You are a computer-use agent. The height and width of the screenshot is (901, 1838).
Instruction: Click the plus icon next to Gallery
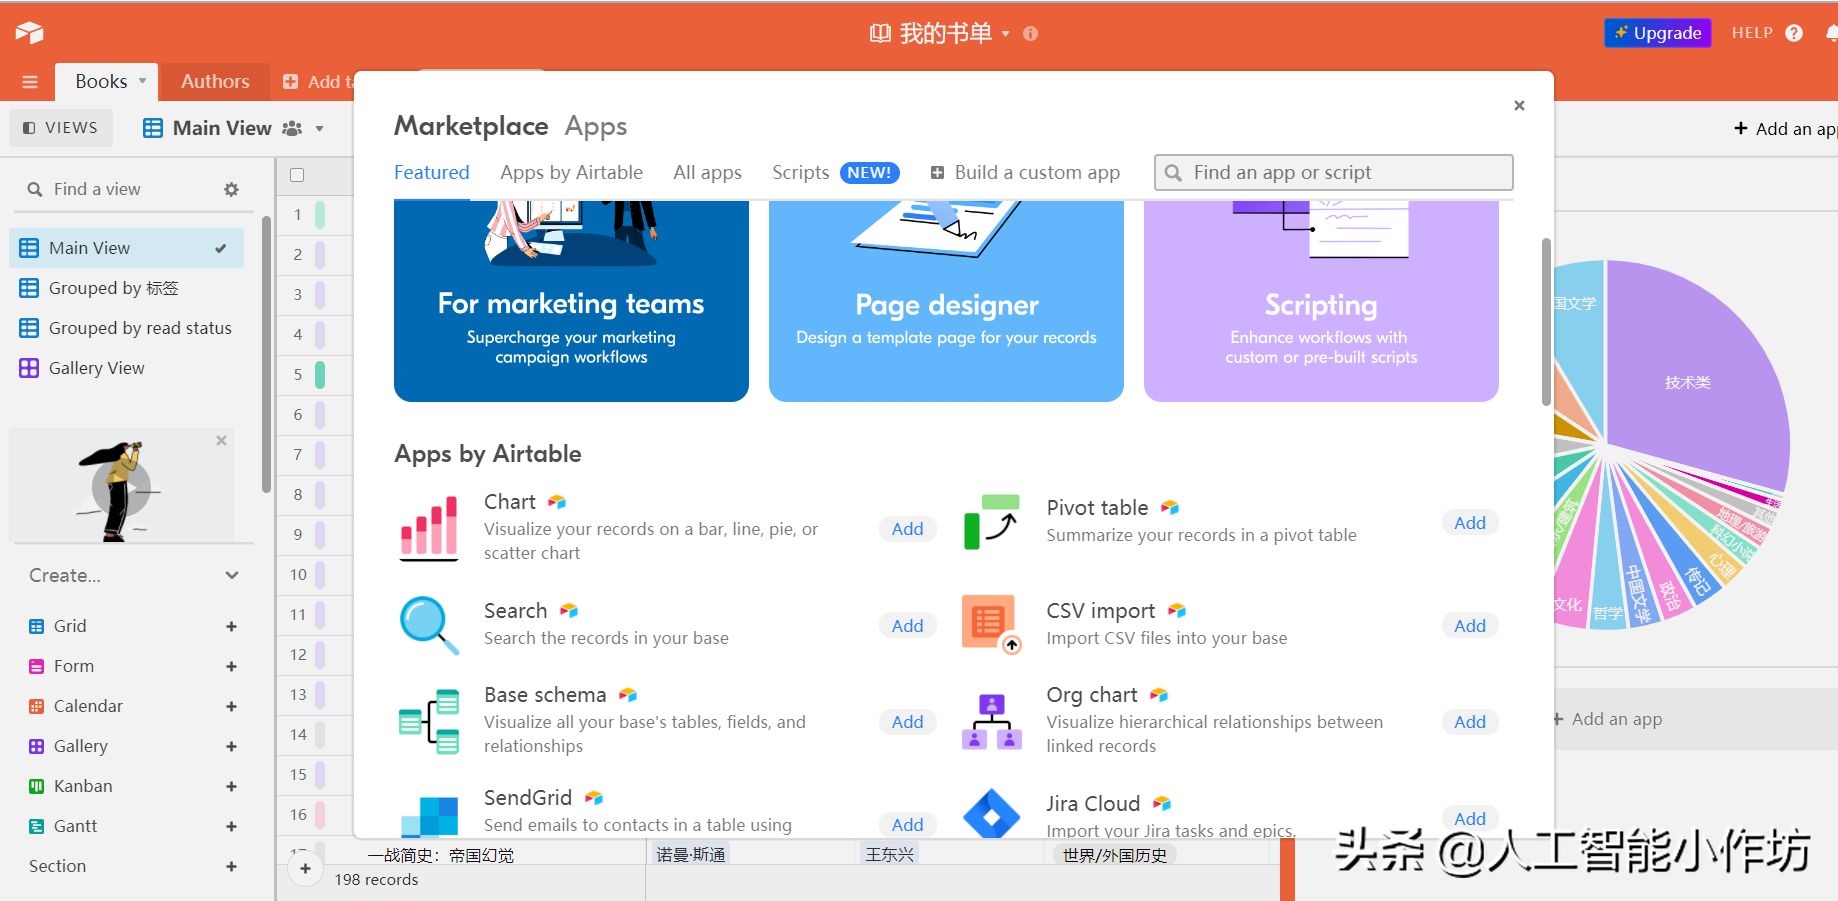231,746
